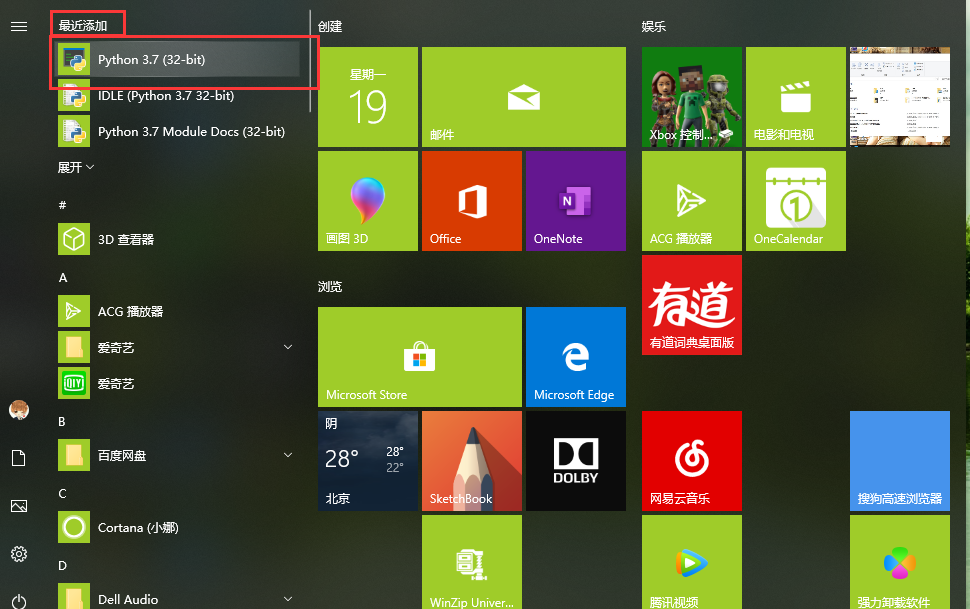Open the 网易云音乐 tile

[692, 461]
